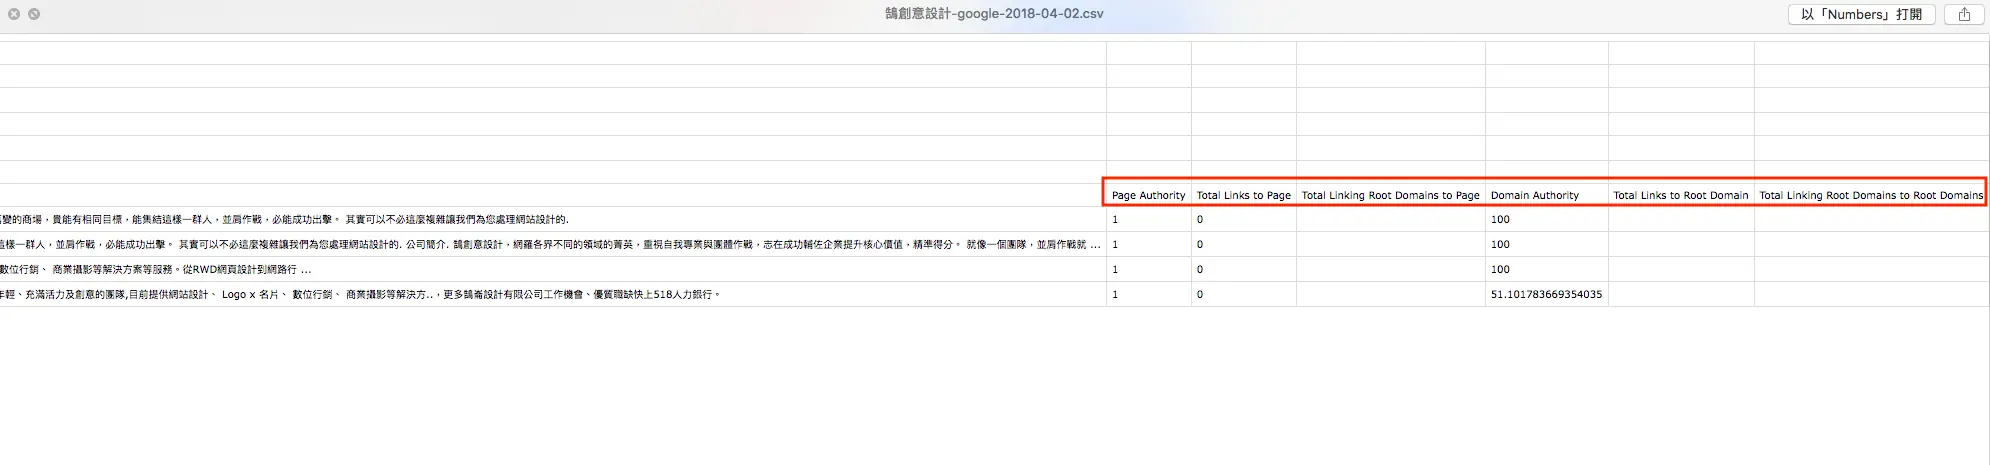
Task: Select the Page Authority header cell
Action: tap(1148, 195)
